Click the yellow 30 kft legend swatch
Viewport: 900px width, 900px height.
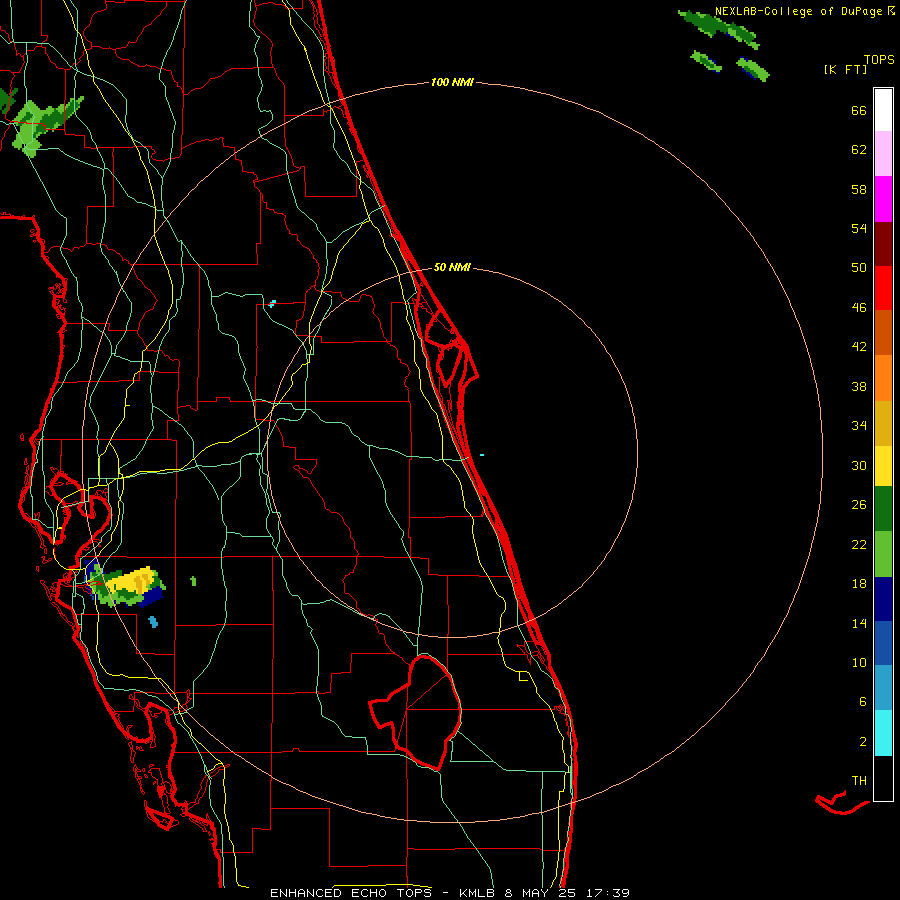click(883, 466)
